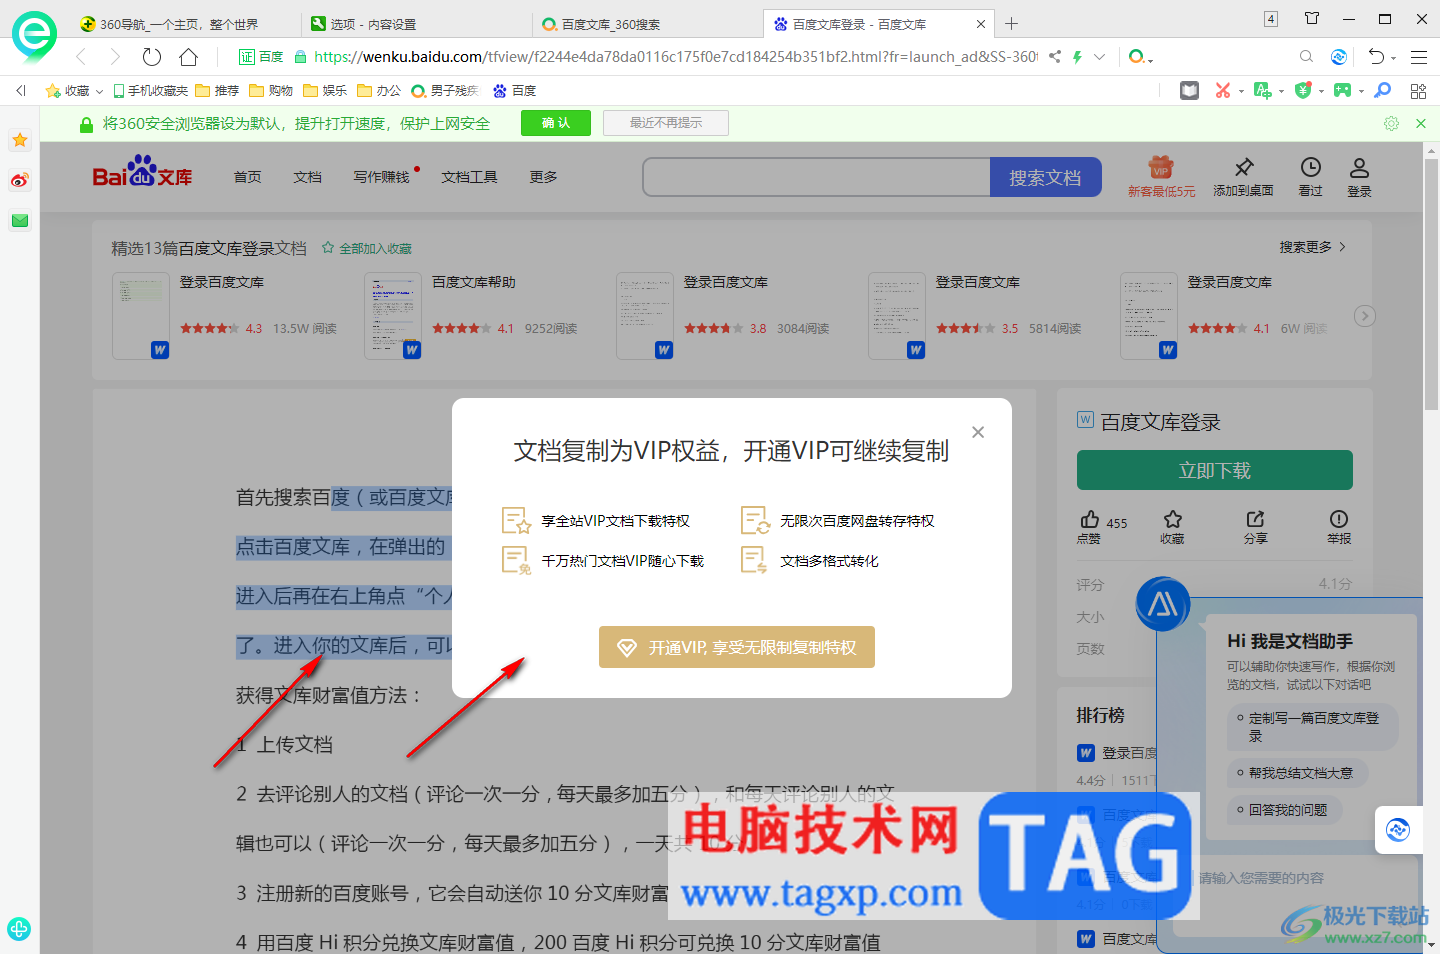Click the 新客最低5元 VIP gift icon
The image size is (1440, 954).
tap(1160, 167)
